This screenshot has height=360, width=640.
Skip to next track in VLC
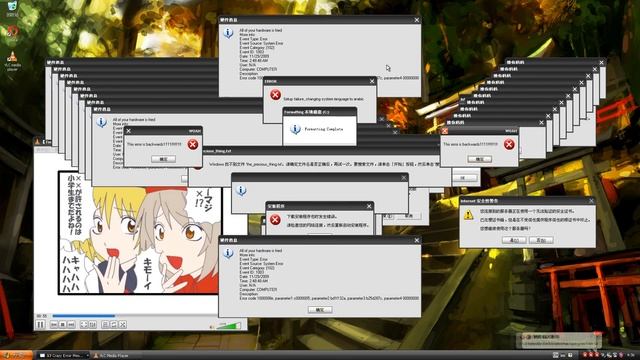(71, 325)
